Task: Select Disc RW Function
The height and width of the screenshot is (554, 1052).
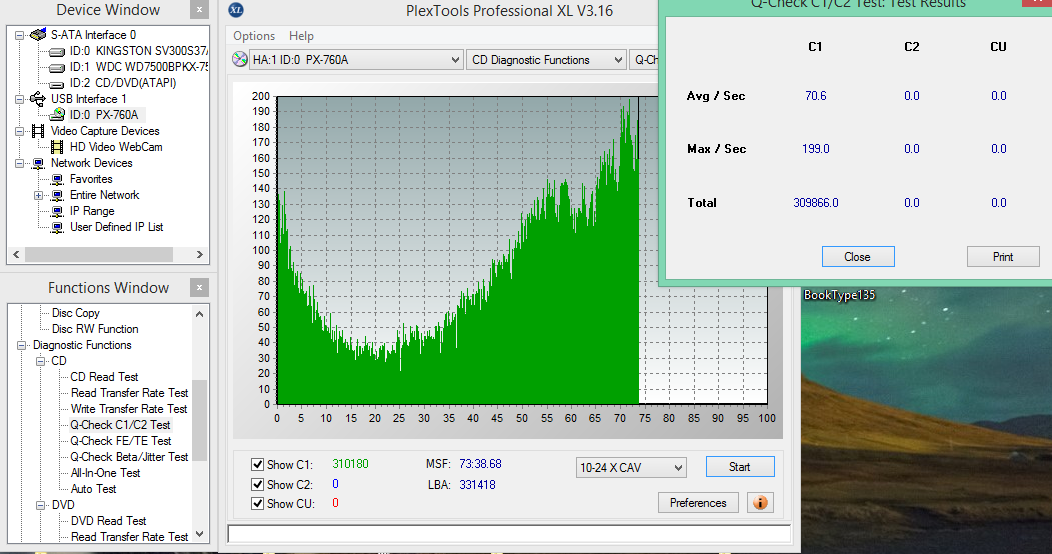Action: [x=95, y=329]
